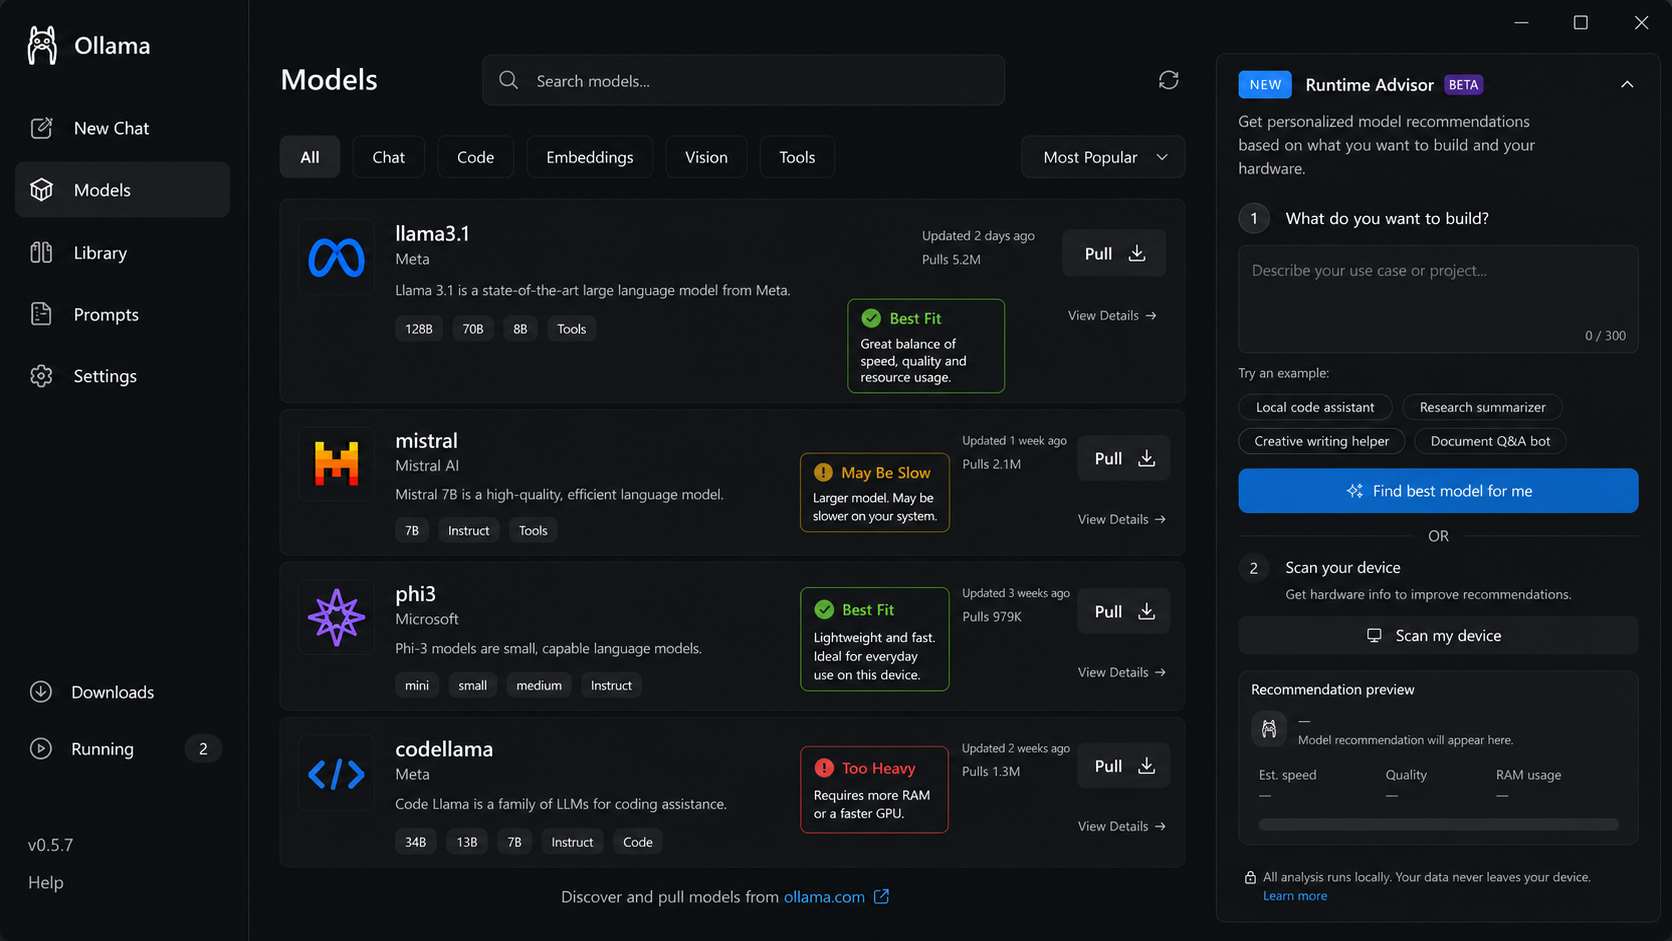Click the recommendation preview llama icon

tap(1269, 729)
